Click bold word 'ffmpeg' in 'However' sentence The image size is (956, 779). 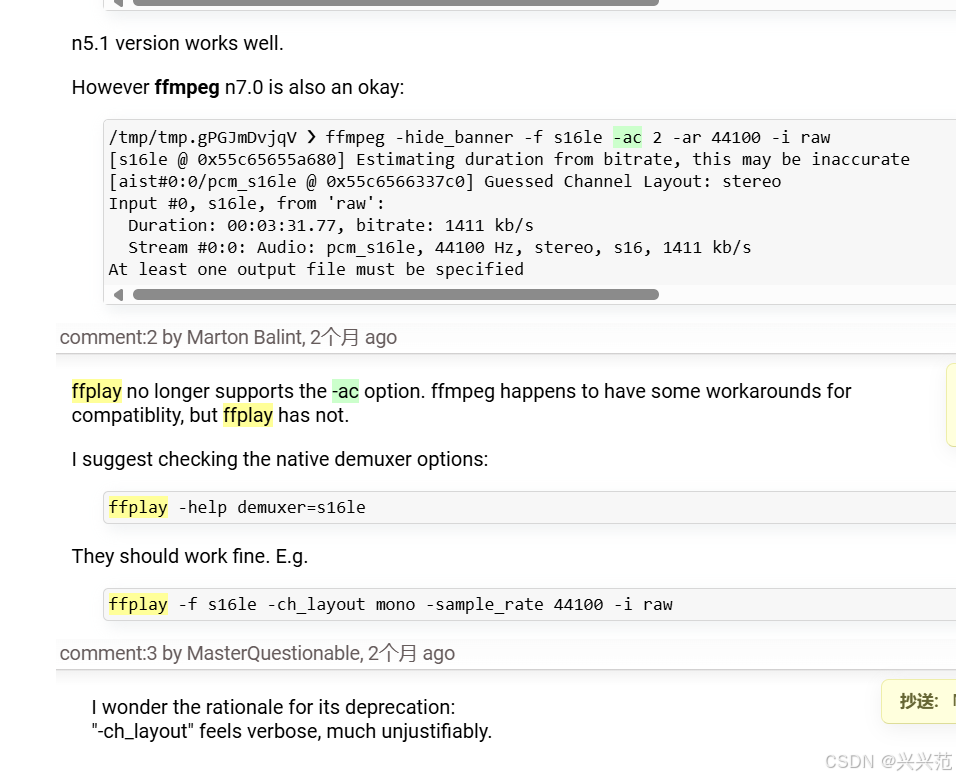187,88
